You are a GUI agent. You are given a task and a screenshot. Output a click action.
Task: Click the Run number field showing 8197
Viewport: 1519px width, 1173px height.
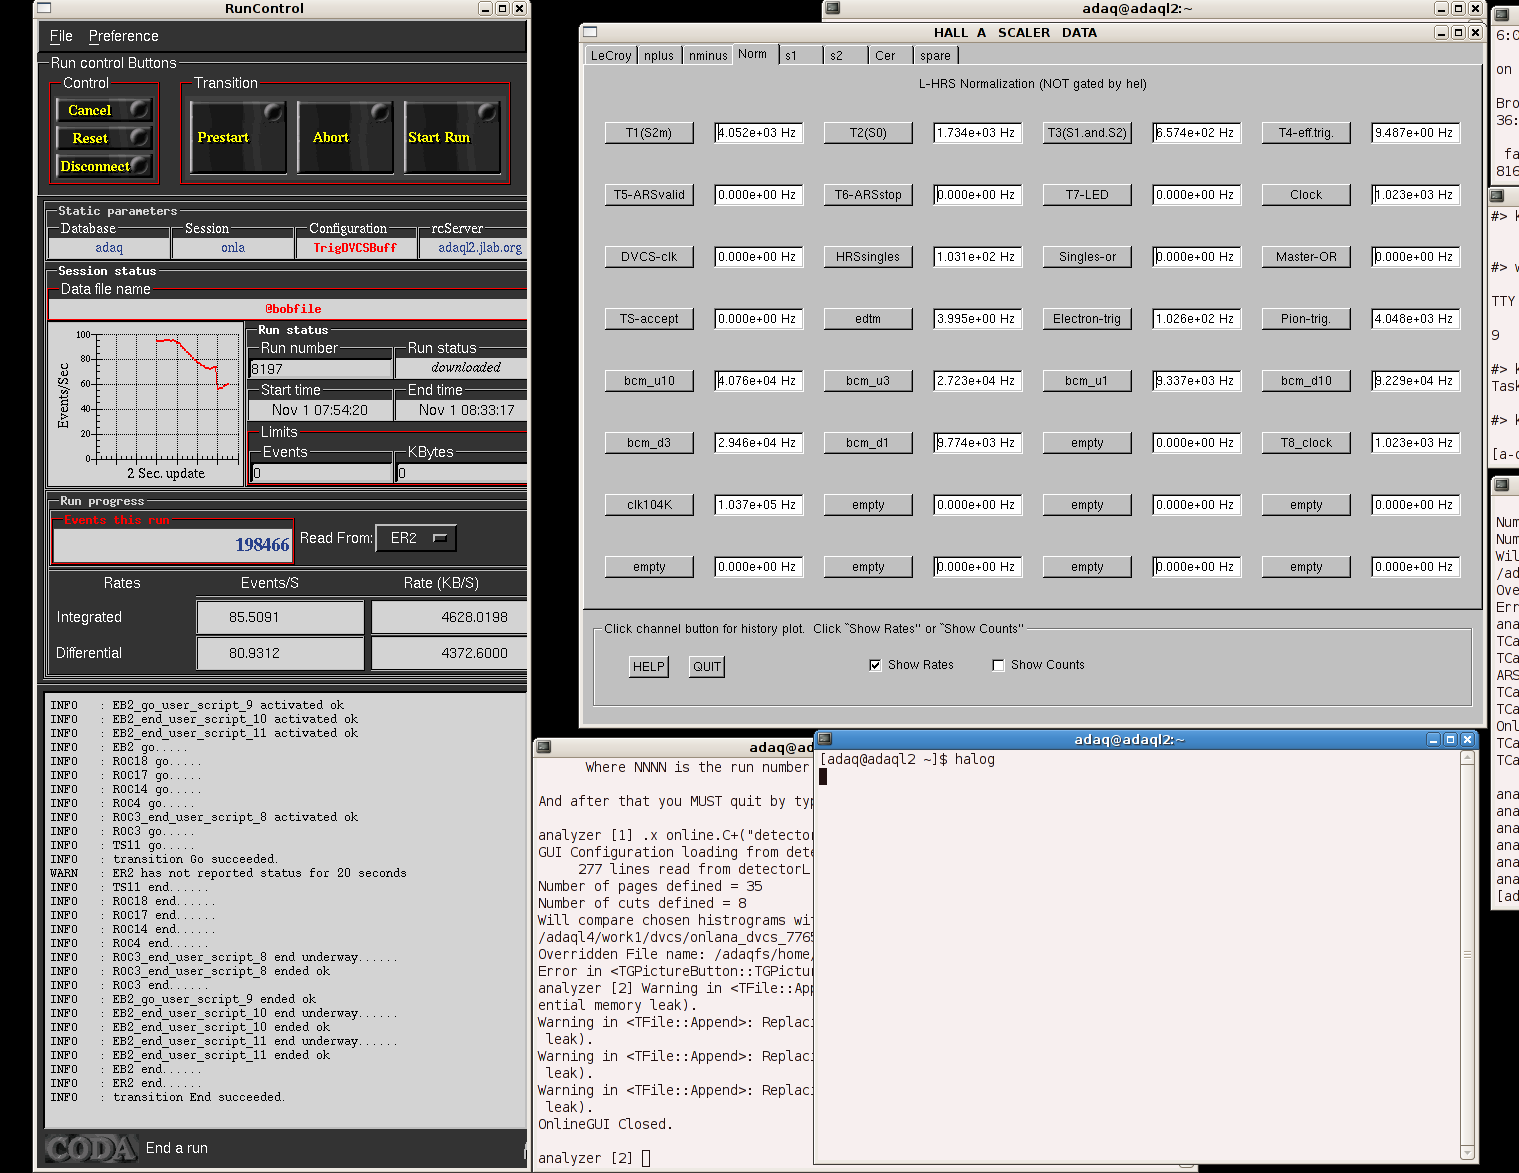[320, 369]
